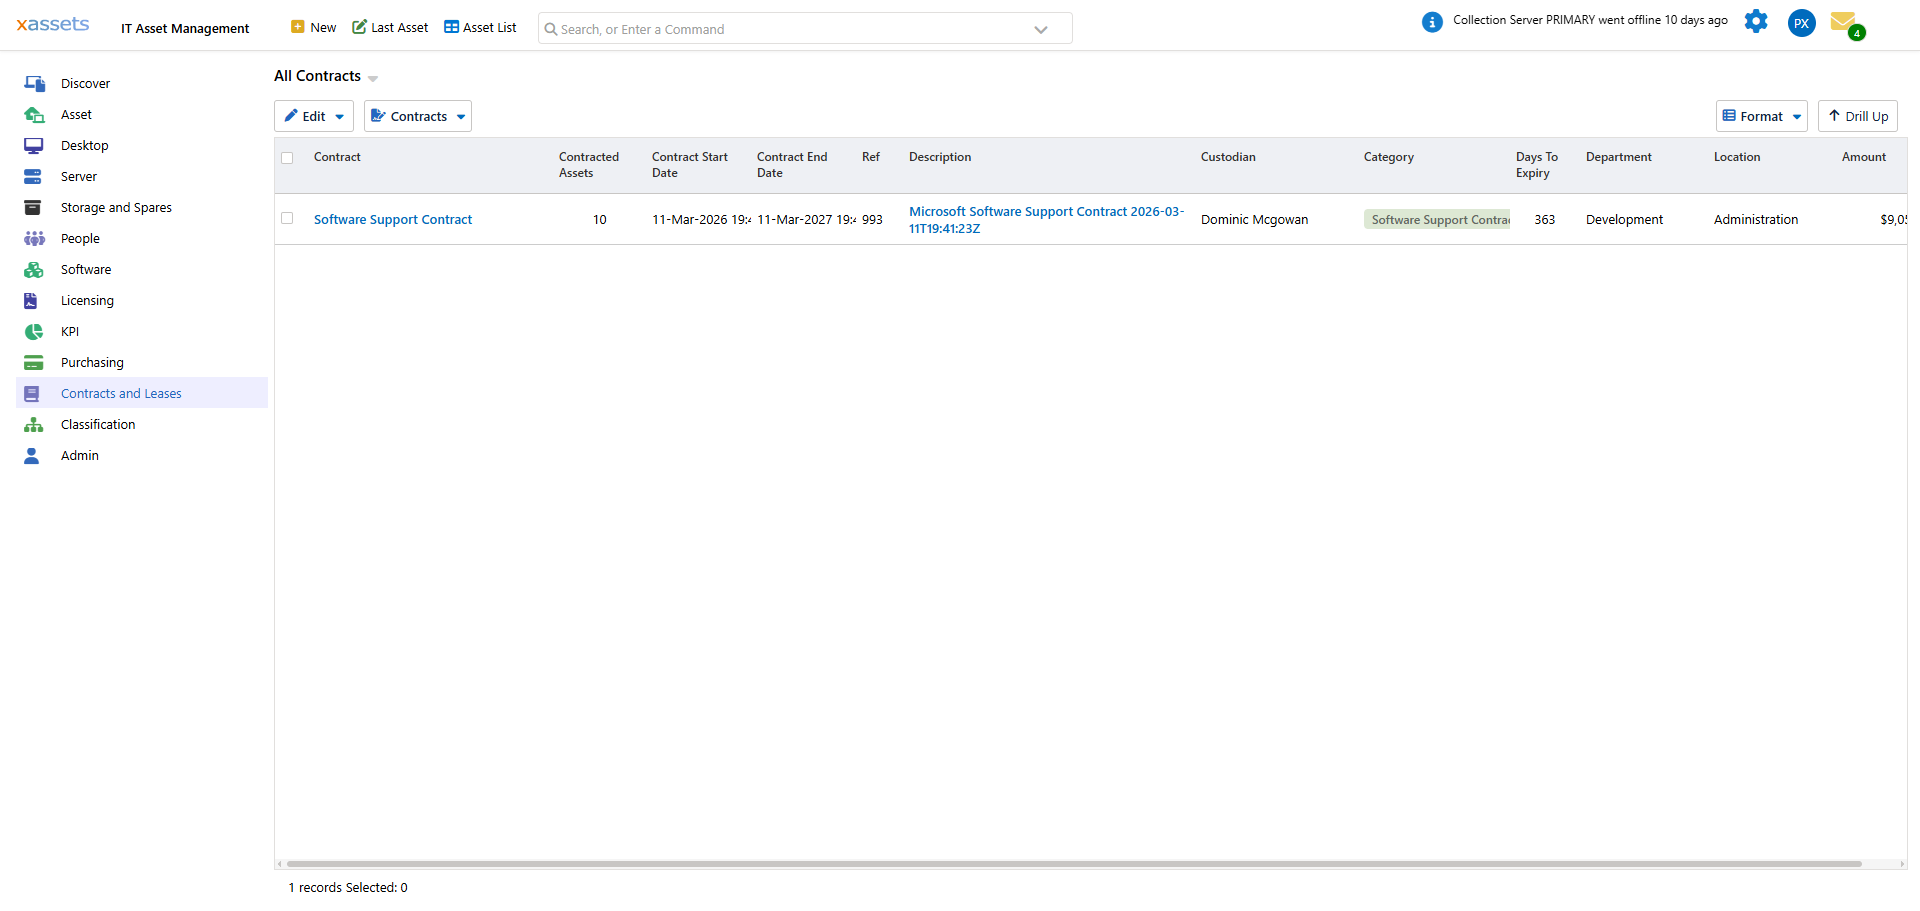
Task: Open Purchasing from the sidebar
Action: pos(92,363)
